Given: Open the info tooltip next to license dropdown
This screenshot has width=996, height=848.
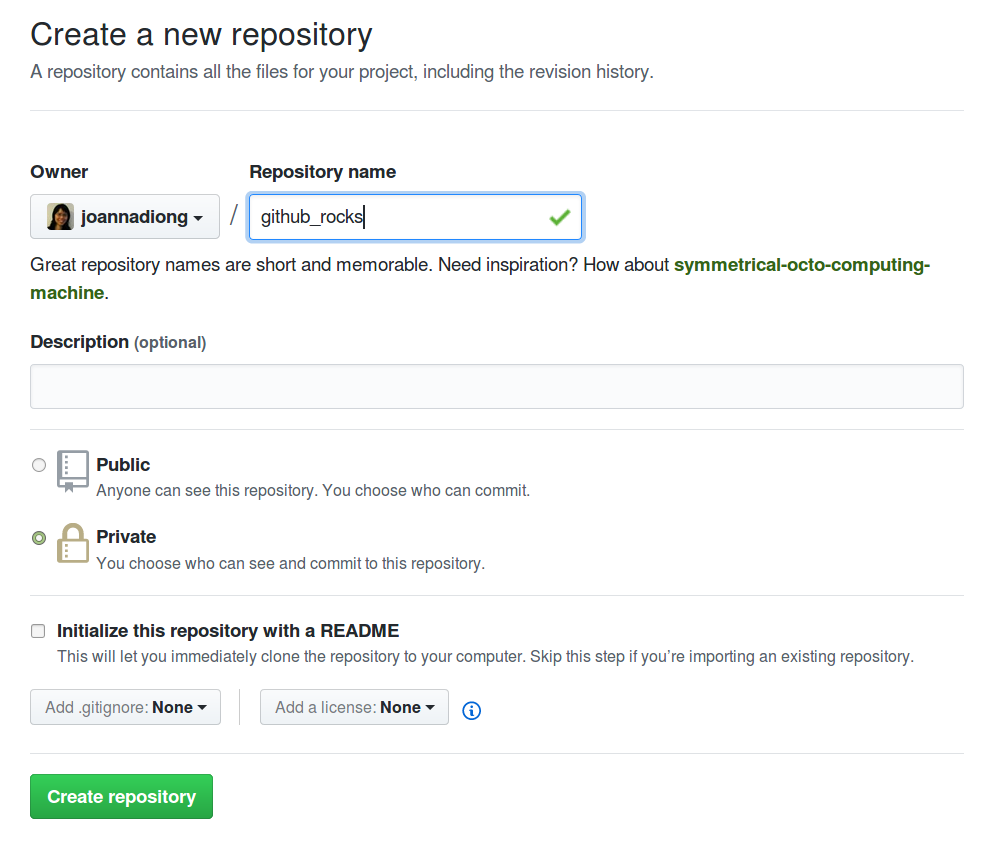Looking at the screenshot, I should (471, 710).
